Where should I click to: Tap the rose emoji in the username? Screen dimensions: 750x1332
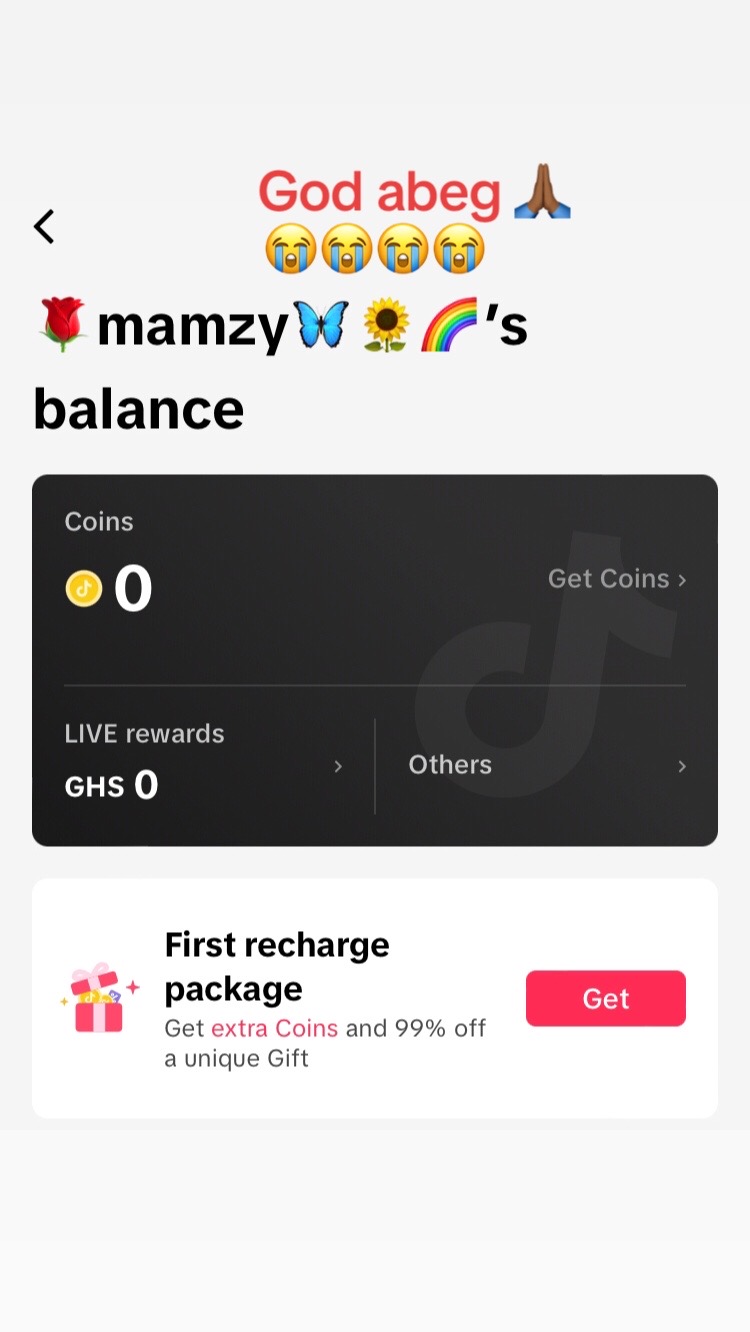(62, 326)
